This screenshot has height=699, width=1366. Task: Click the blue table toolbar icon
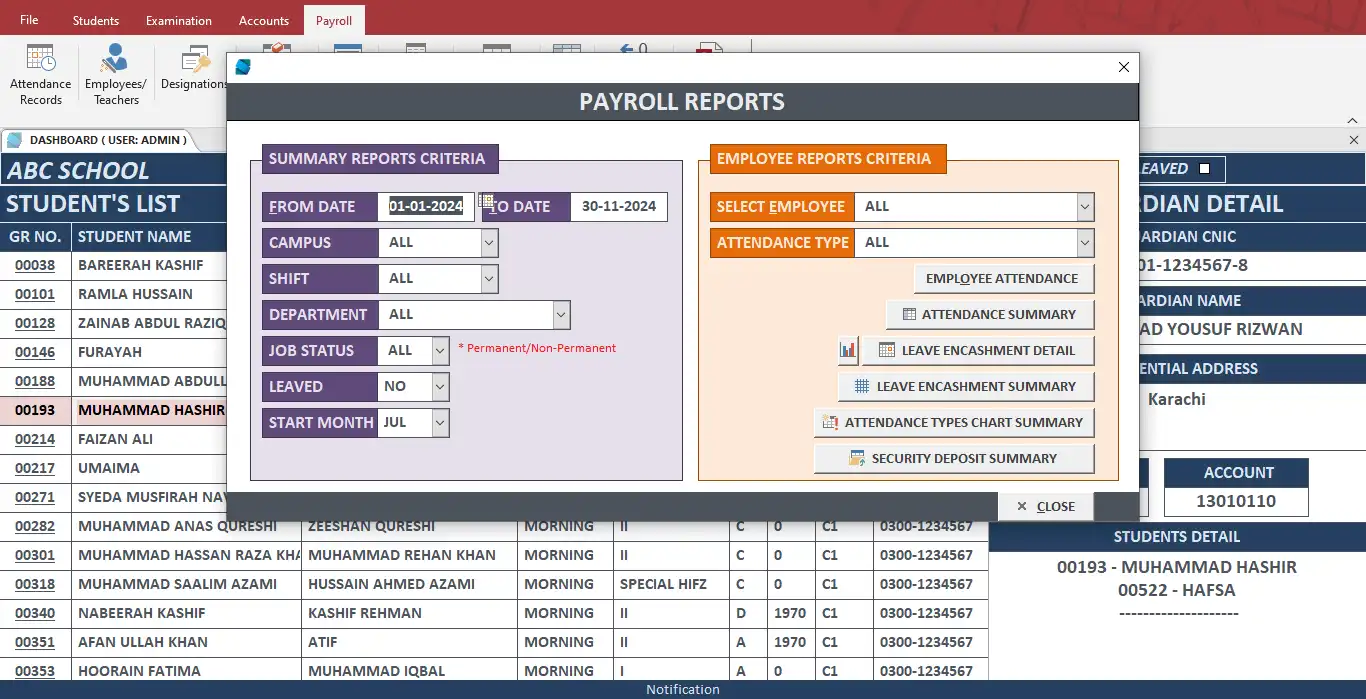(348, 47)
